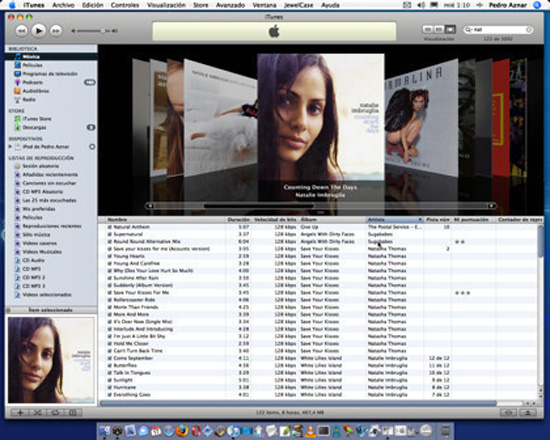
Task: Uncheck the Come September checkbox
Action: pos(109,358)
